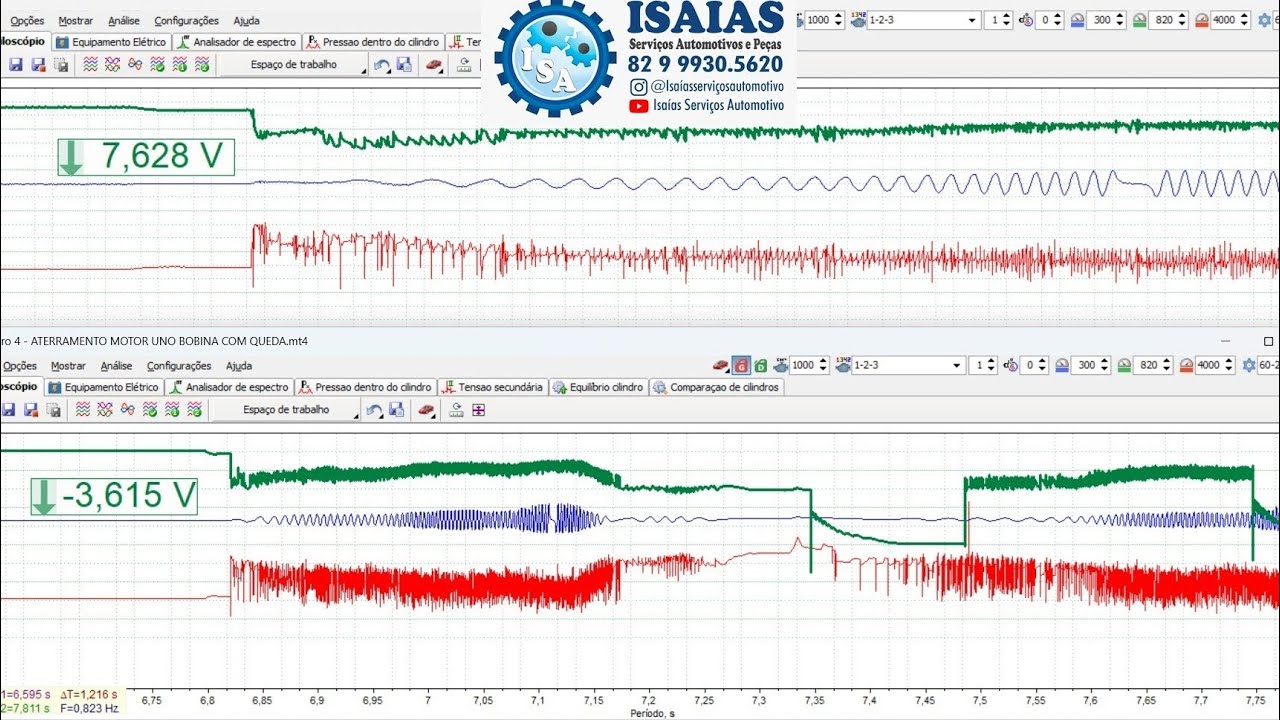Click the 1000 RPM spinner in upper window
The width and height of the screenshot is (1280, 720).
coord(825,19)
